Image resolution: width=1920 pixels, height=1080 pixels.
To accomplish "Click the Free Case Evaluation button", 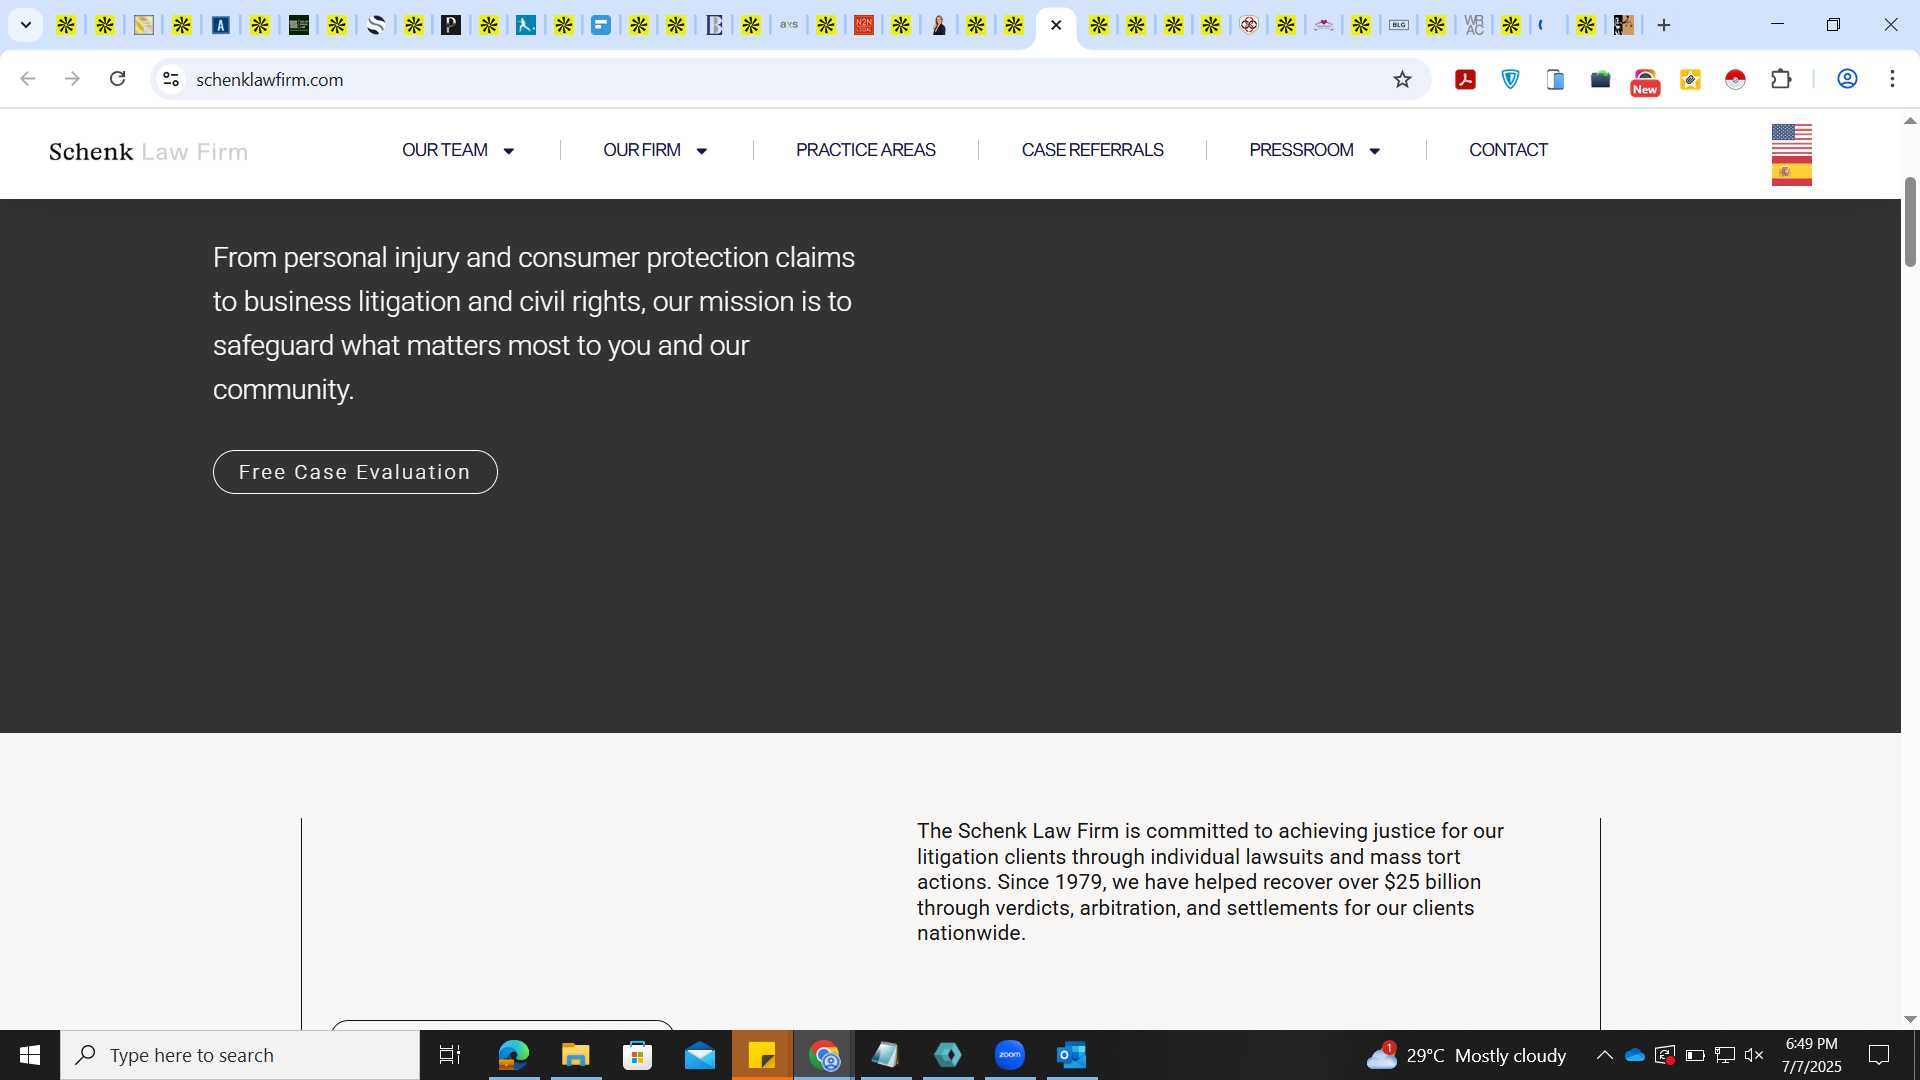I will pyautogui.click(x=355, y=472).
